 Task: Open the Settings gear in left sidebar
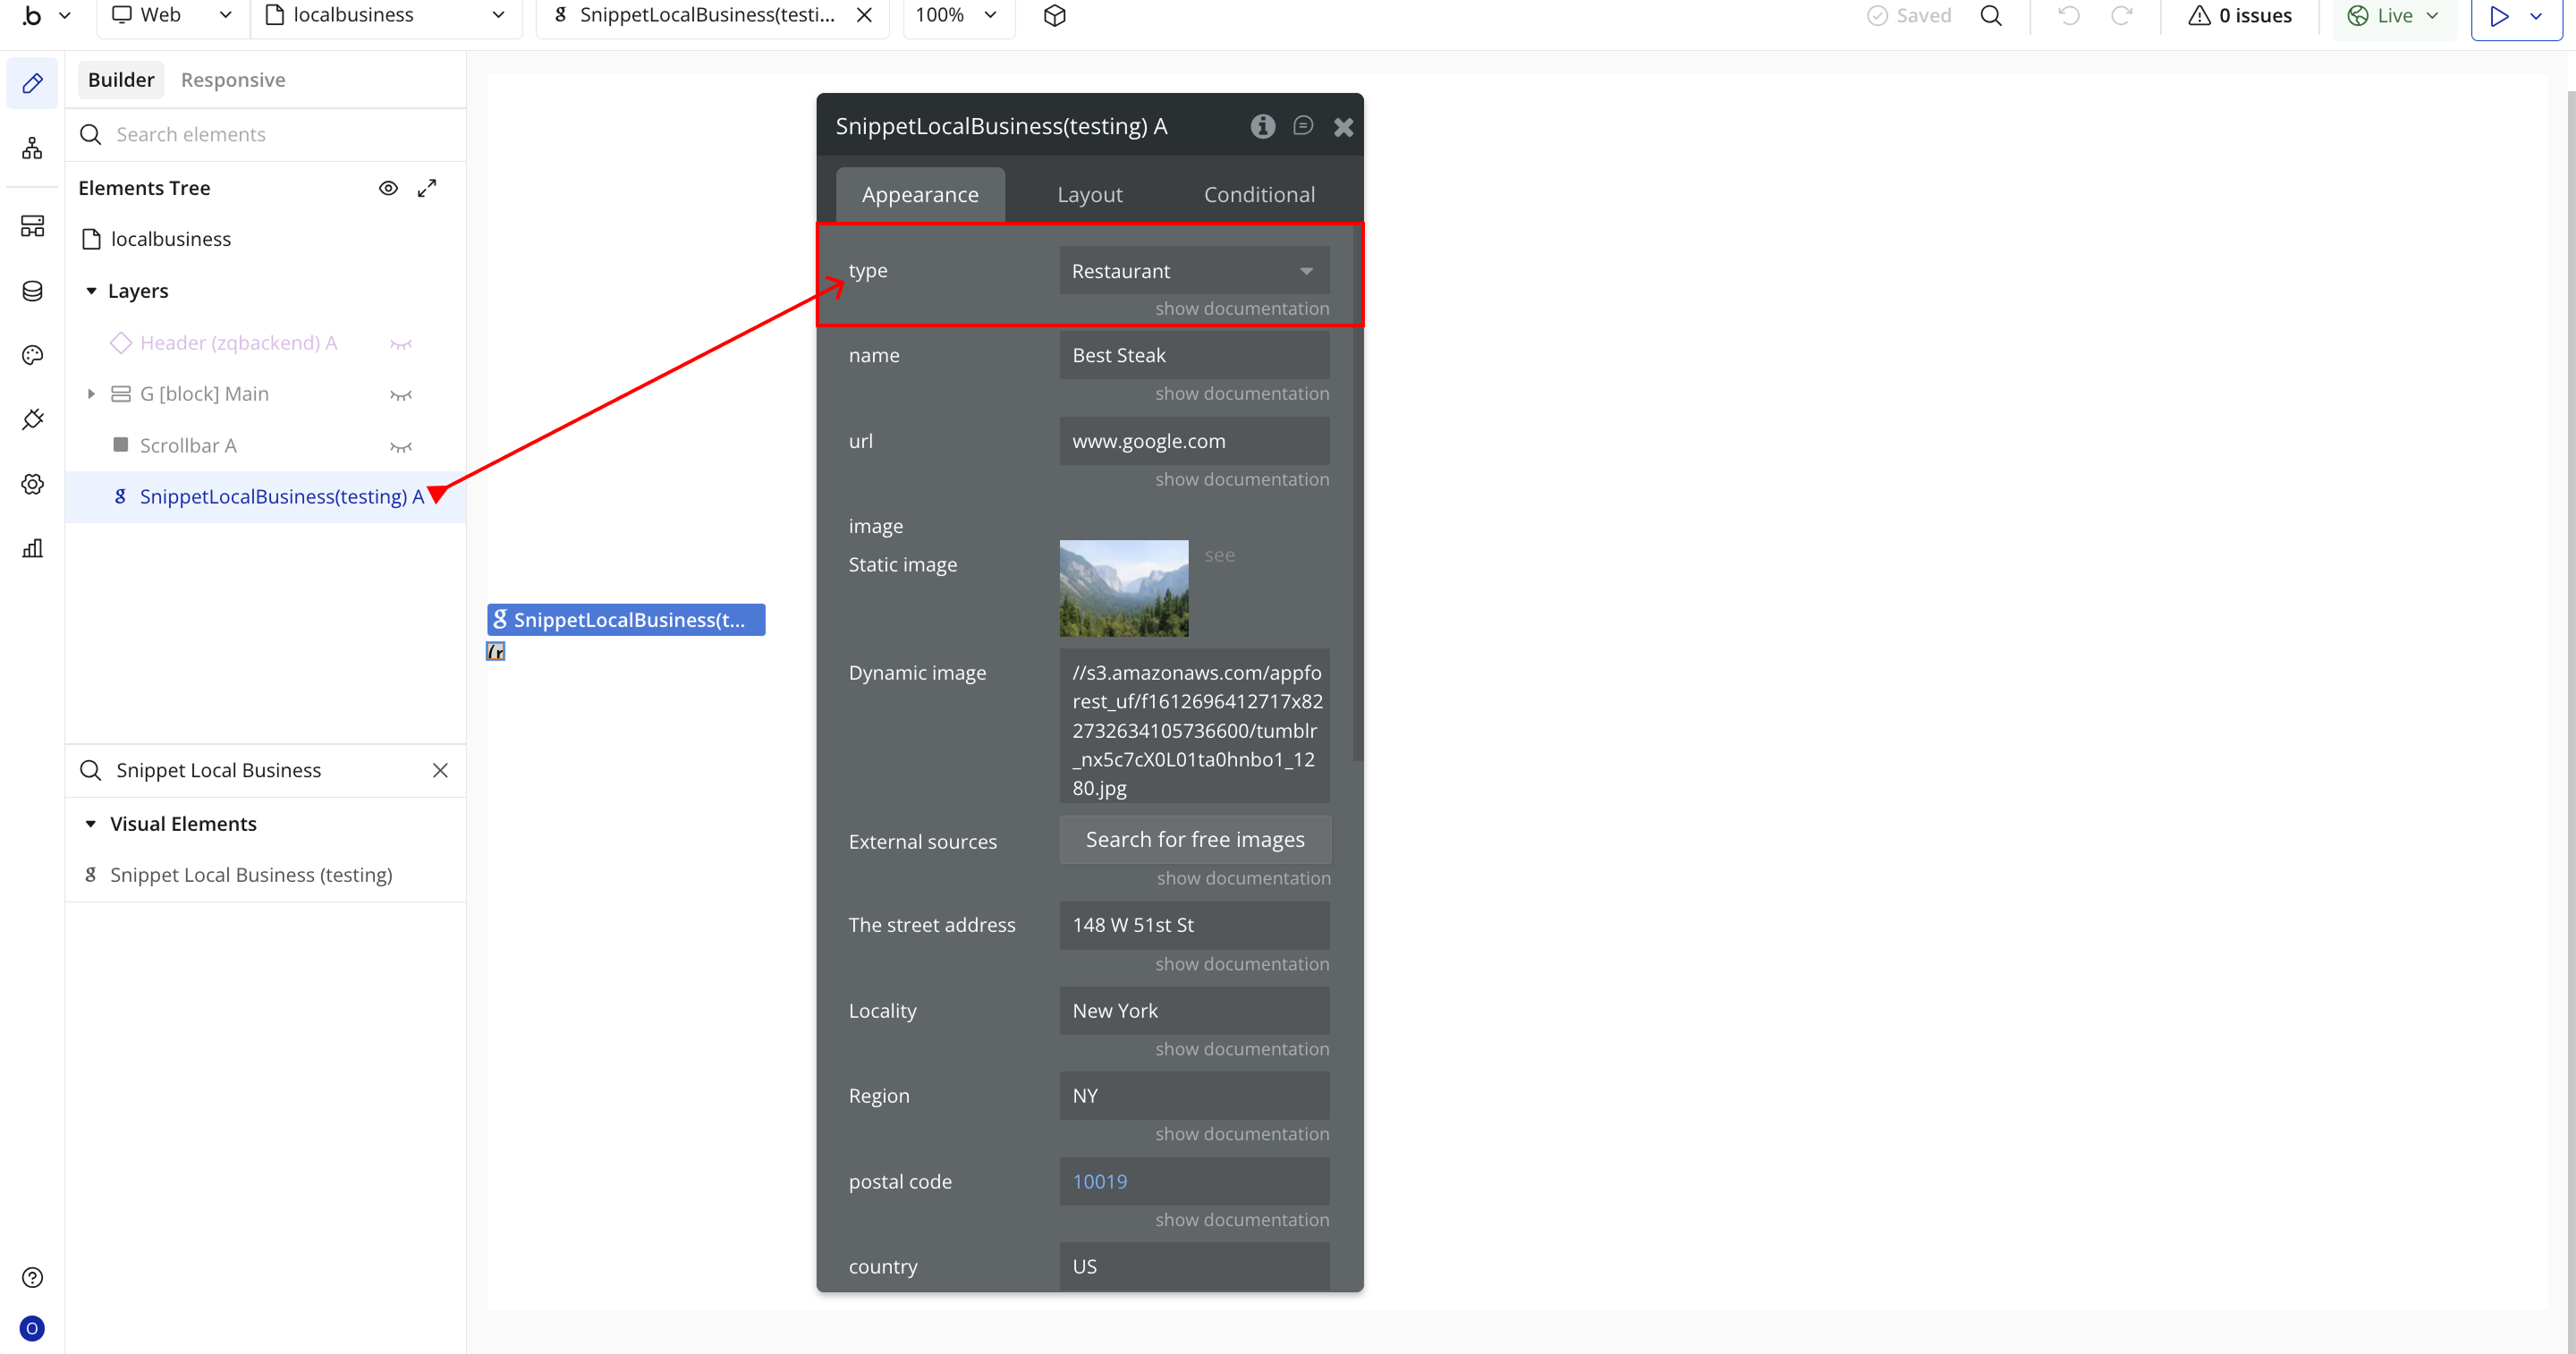pos(32,484)
